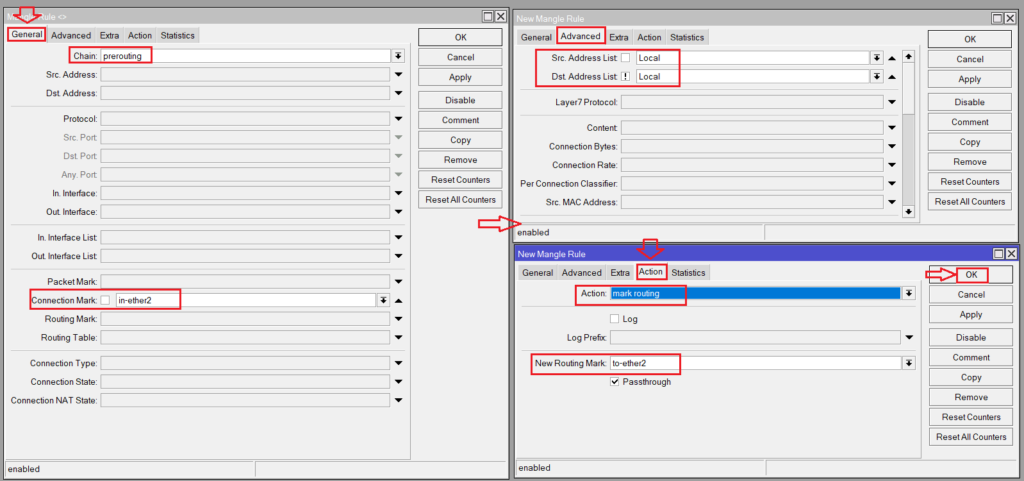Open the Dst. Address List Local dropdown arrow
Viewport: 1024px width, 481px height.
(877, 76)
